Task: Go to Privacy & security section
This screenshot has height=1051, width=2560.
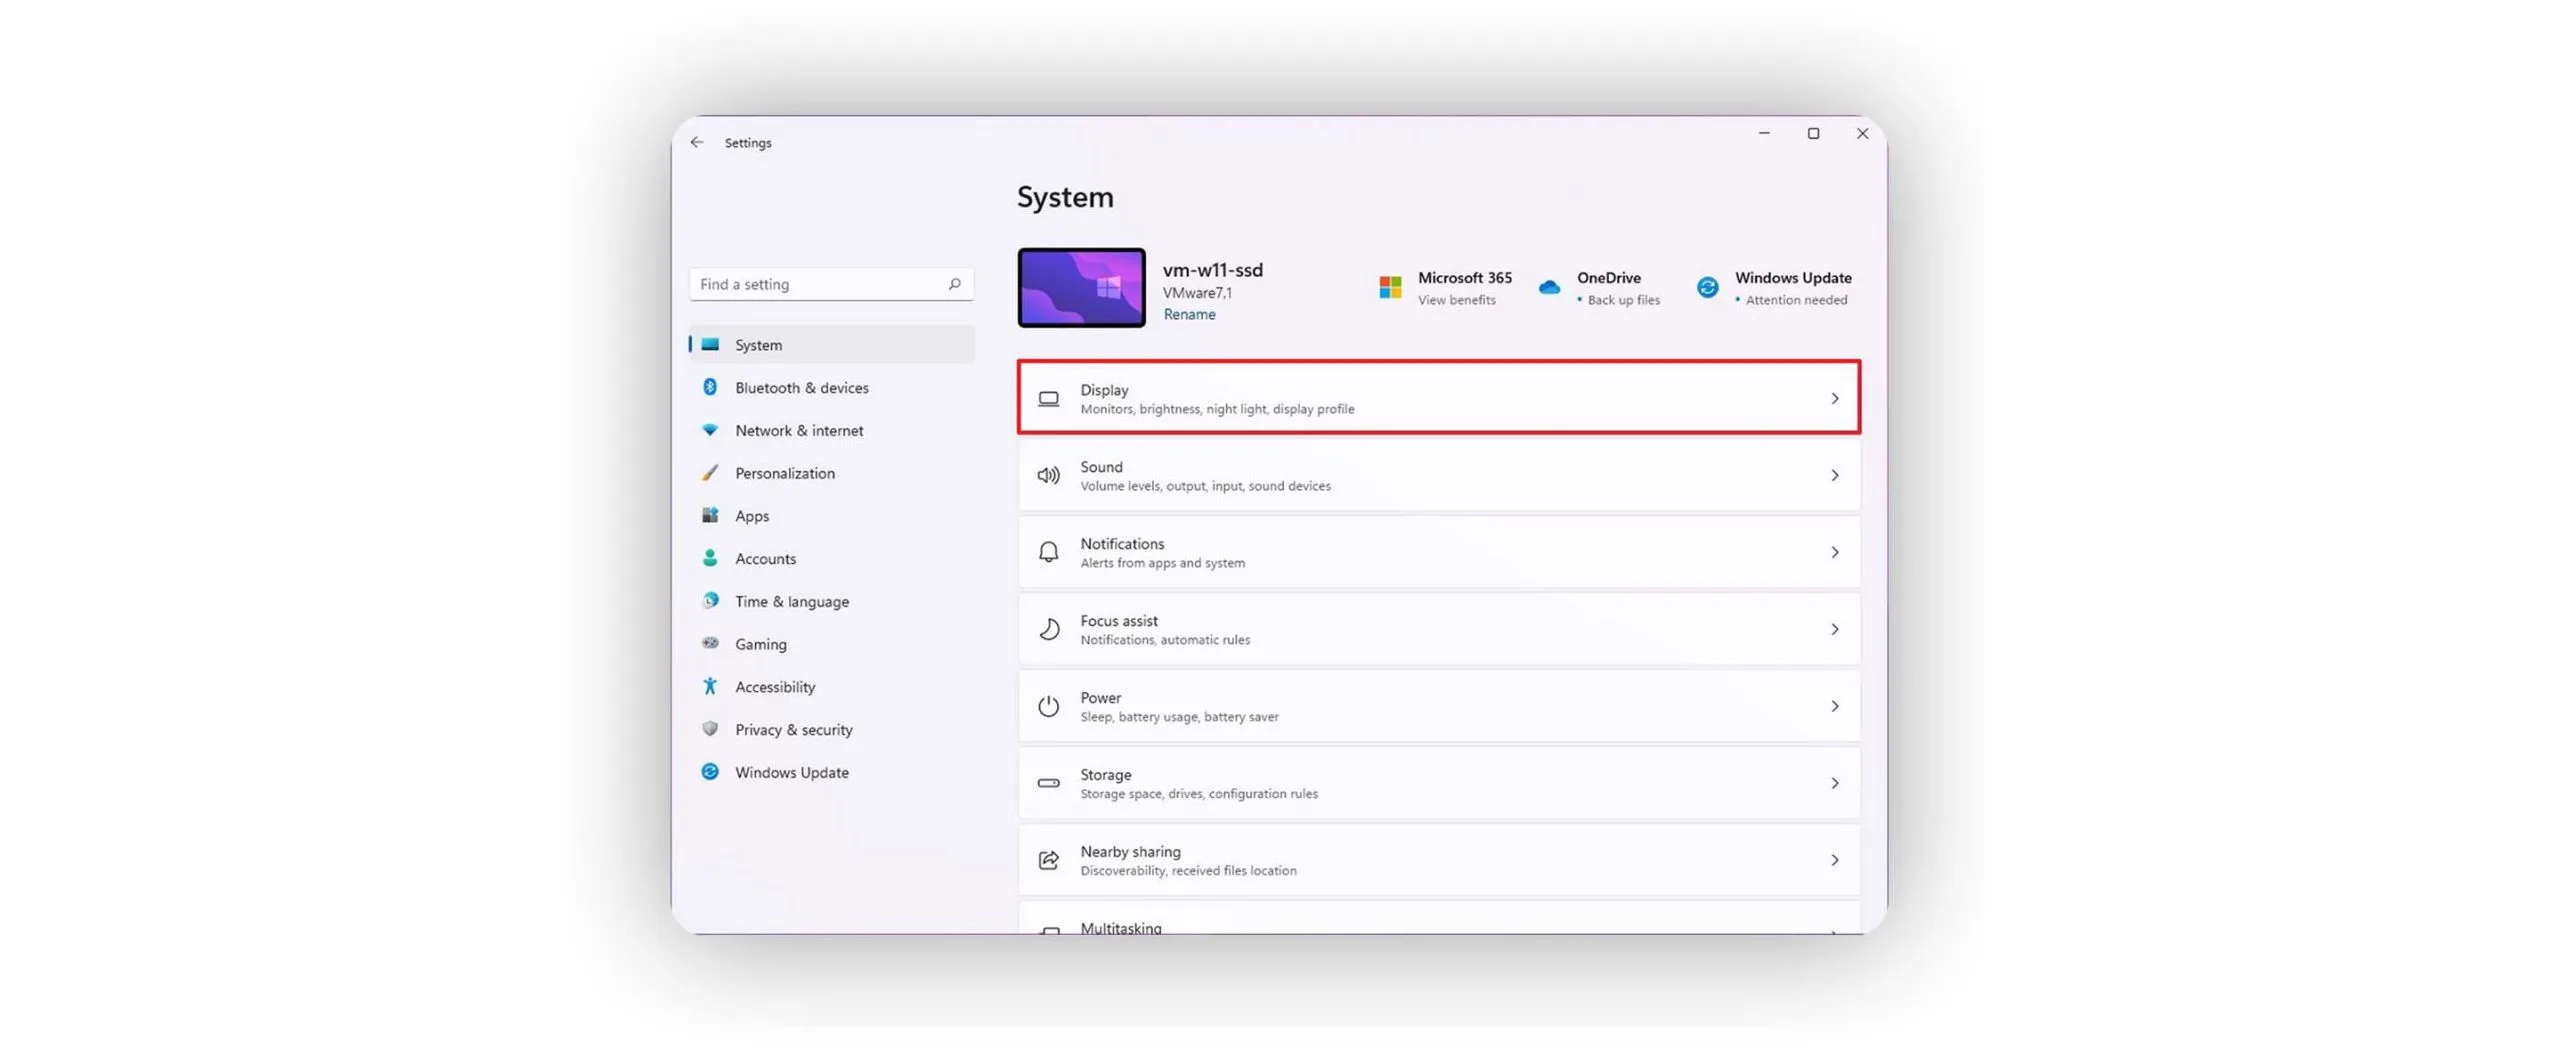Action: pyautogui.click(x=793, y=730)
